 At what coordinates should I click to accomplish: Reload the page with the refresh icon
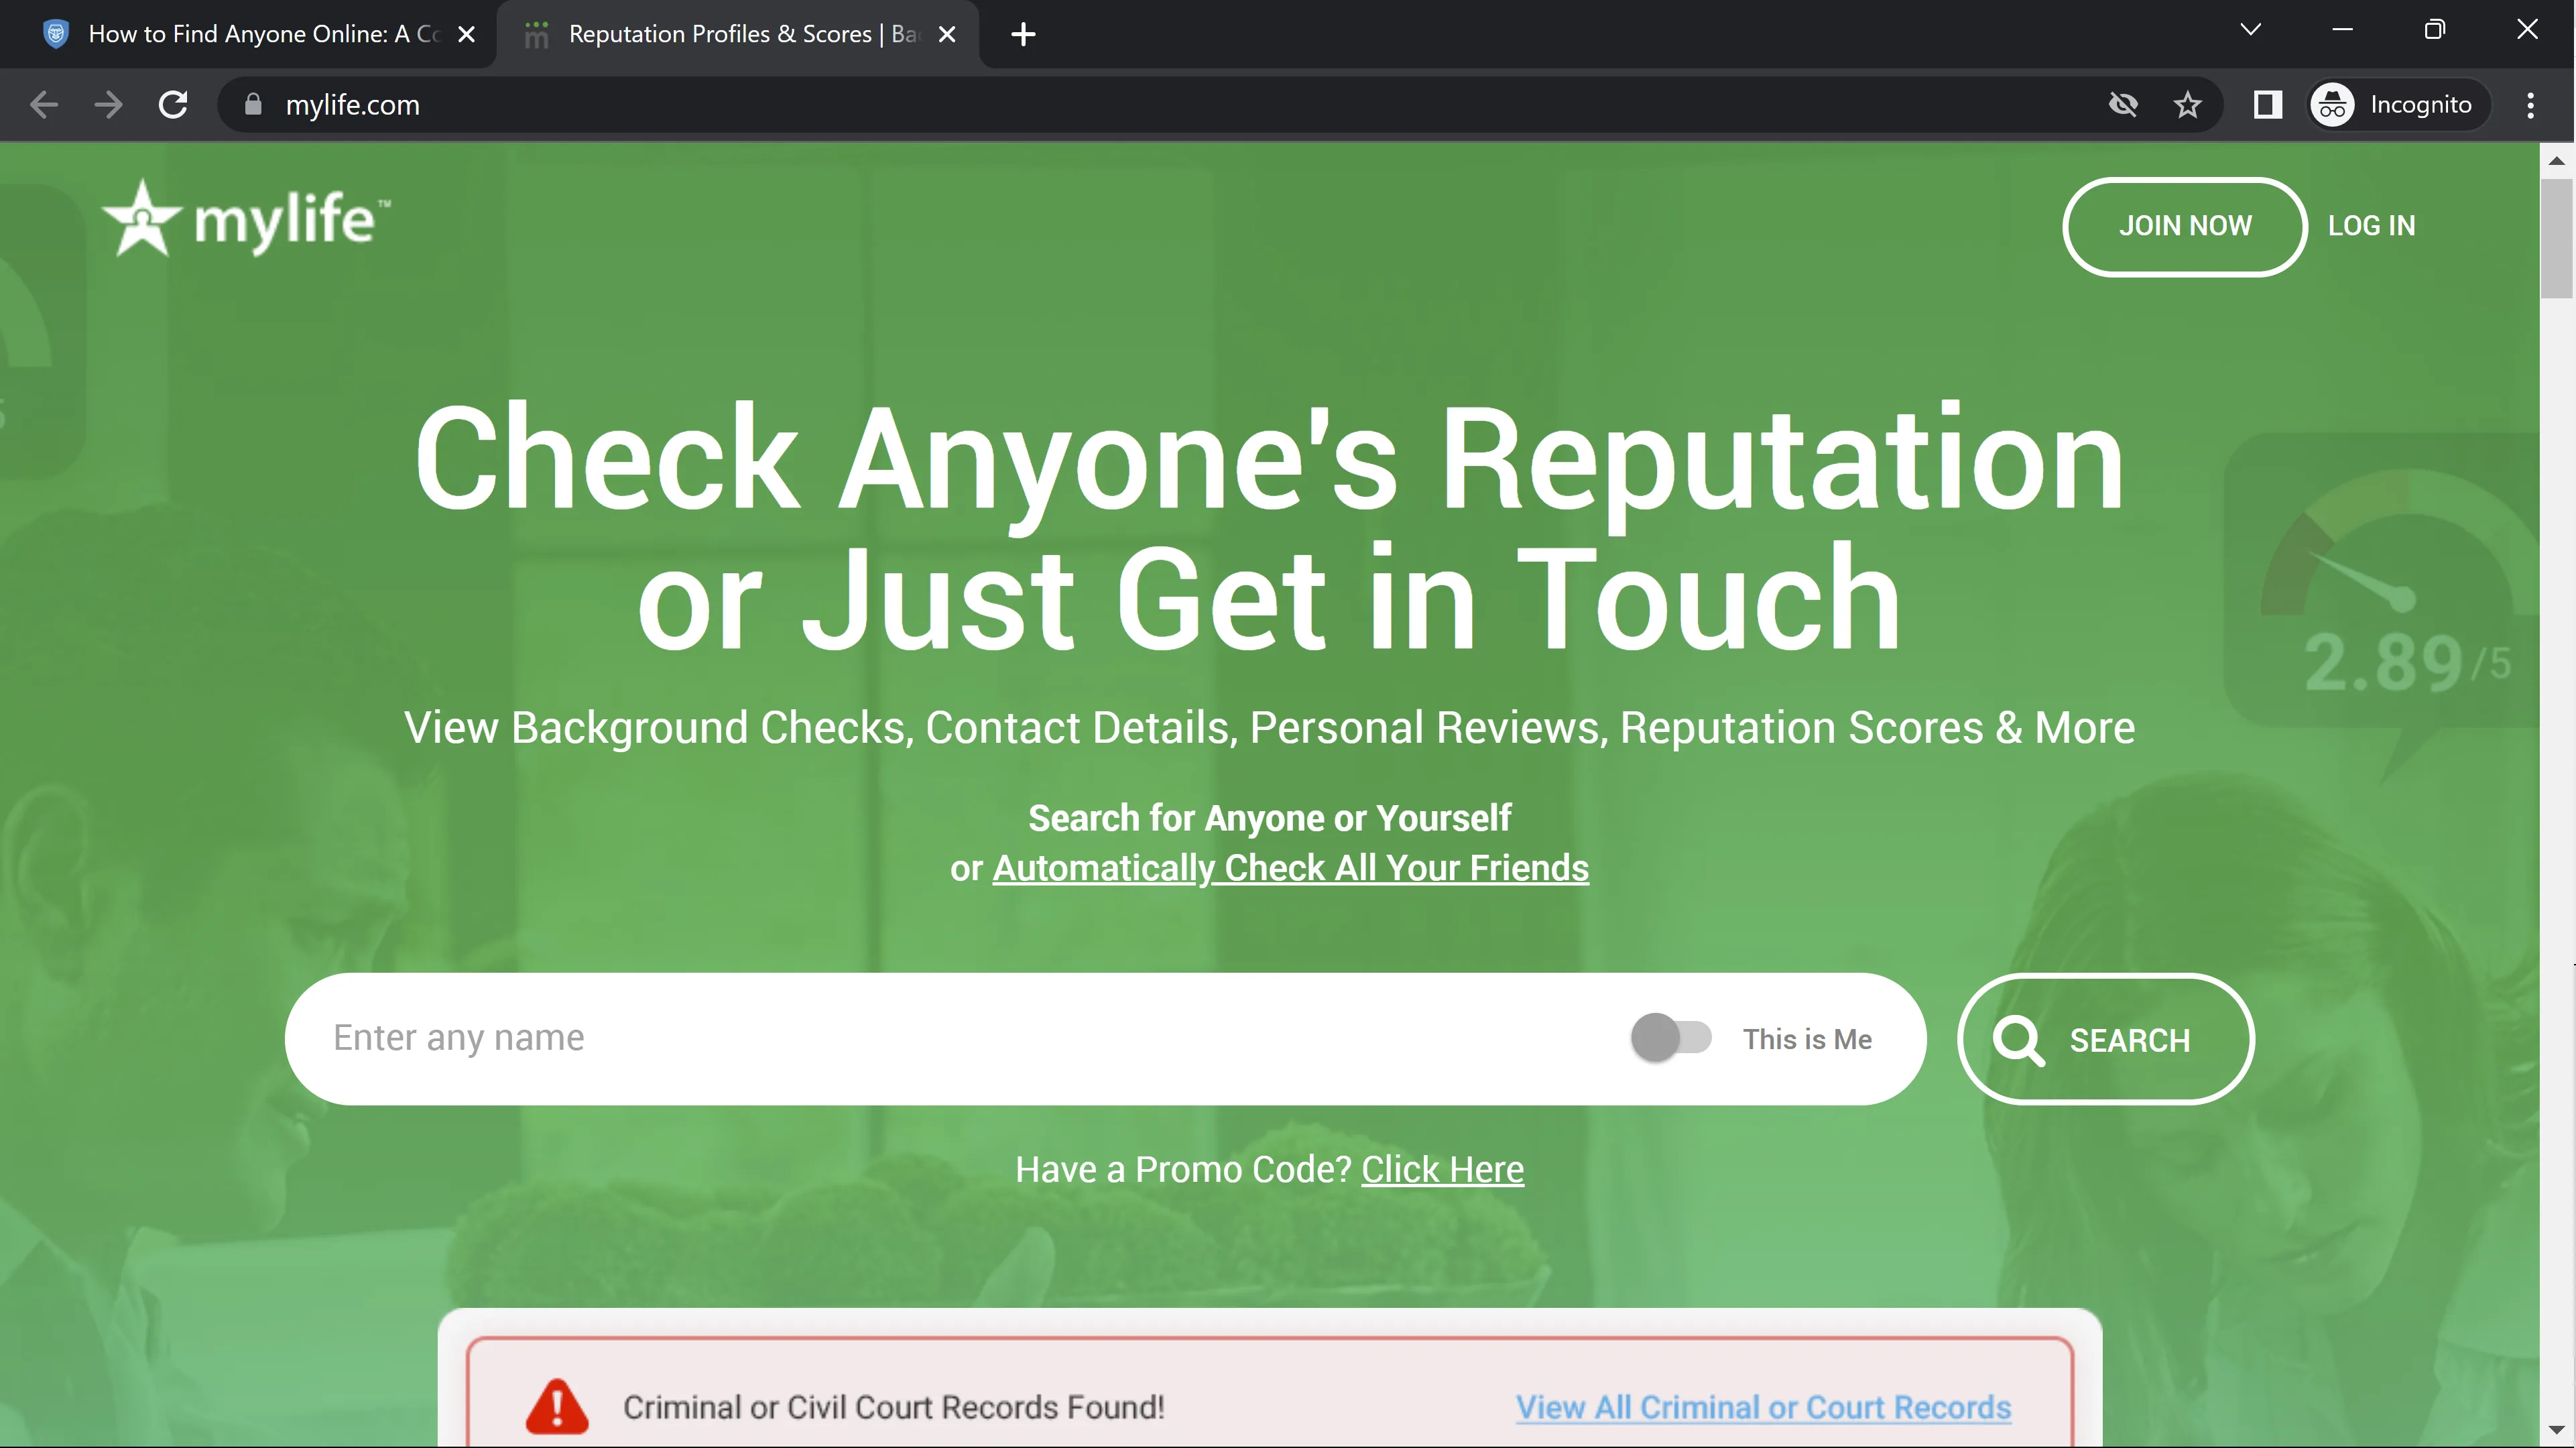(173, 105)
